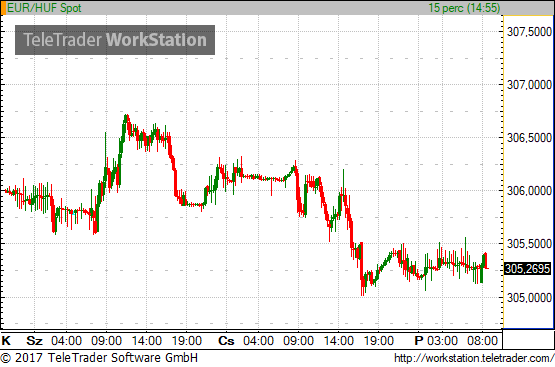
Task: Click the Cs day marker on time axis
Action: point(226,341)
